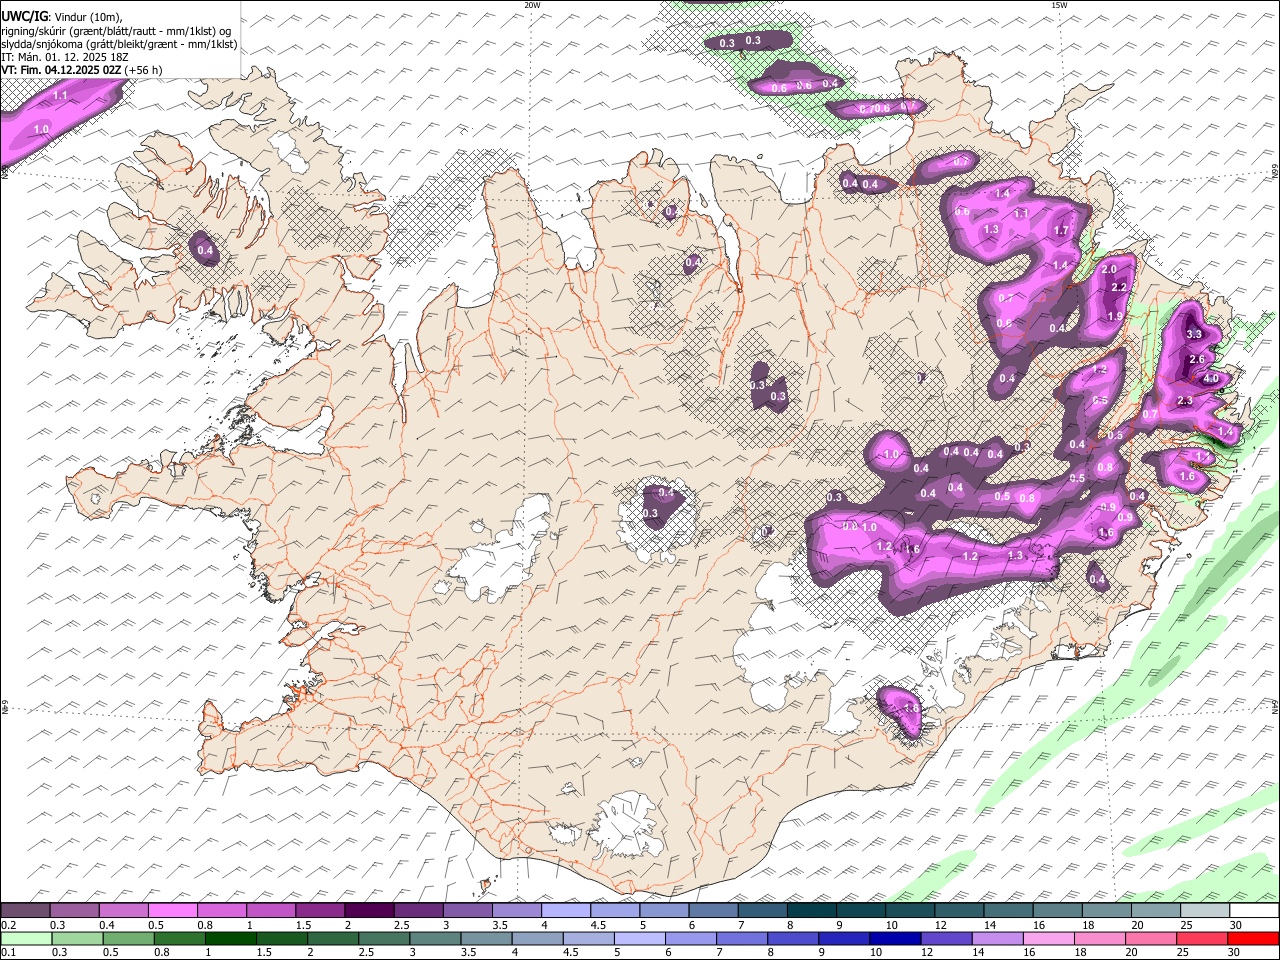Image resolution: width=1280 pixels, height=960 pixels.
Task: Click the 3.3 snowfall value in the Eastfjords
Action: [x=1194, y=334]
